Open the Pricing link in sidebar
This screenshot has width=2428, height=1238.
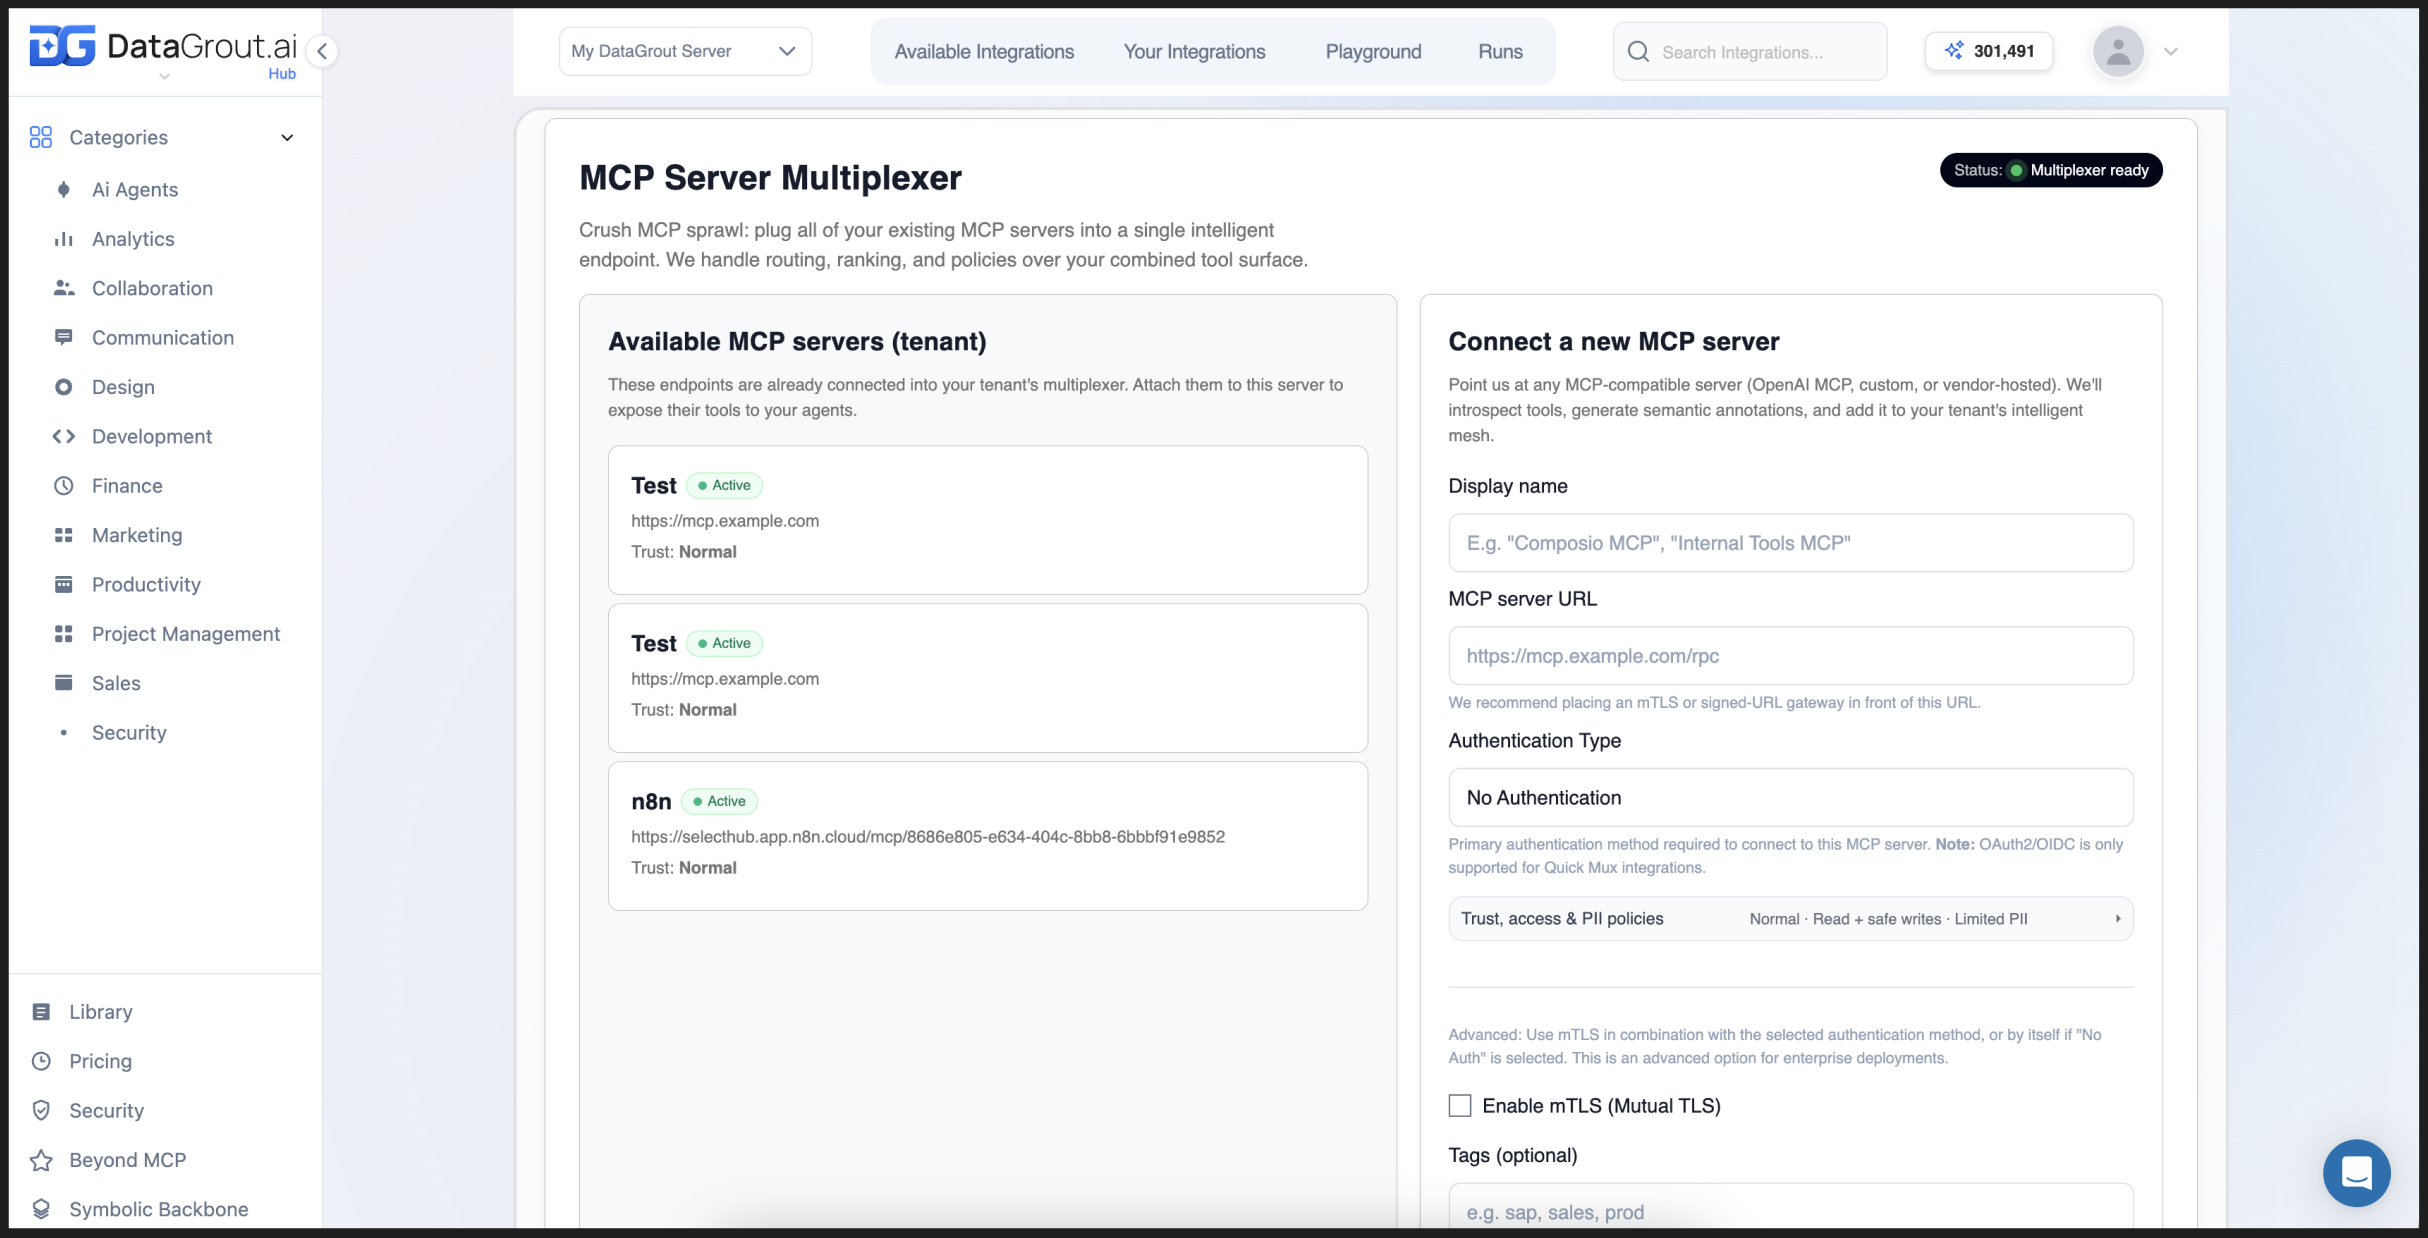click(x=100, y=1061)
